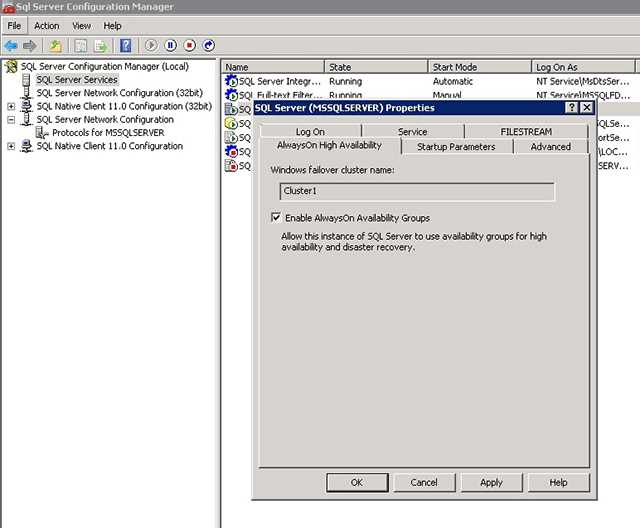The width and height of the screenshot is (640, 528).
Task: Click the Forward arrow toolbar icon
Action: click(x=30, y=46)
